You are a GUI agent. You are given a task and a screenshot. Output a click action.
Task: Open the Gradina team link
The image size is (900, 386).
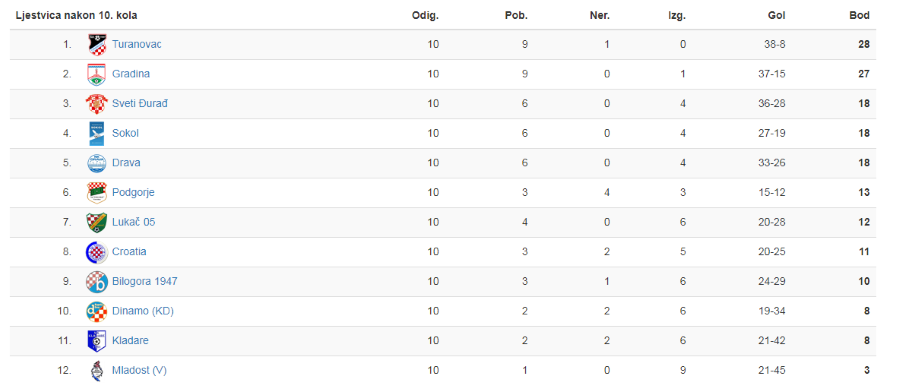[x=131, y=74]
